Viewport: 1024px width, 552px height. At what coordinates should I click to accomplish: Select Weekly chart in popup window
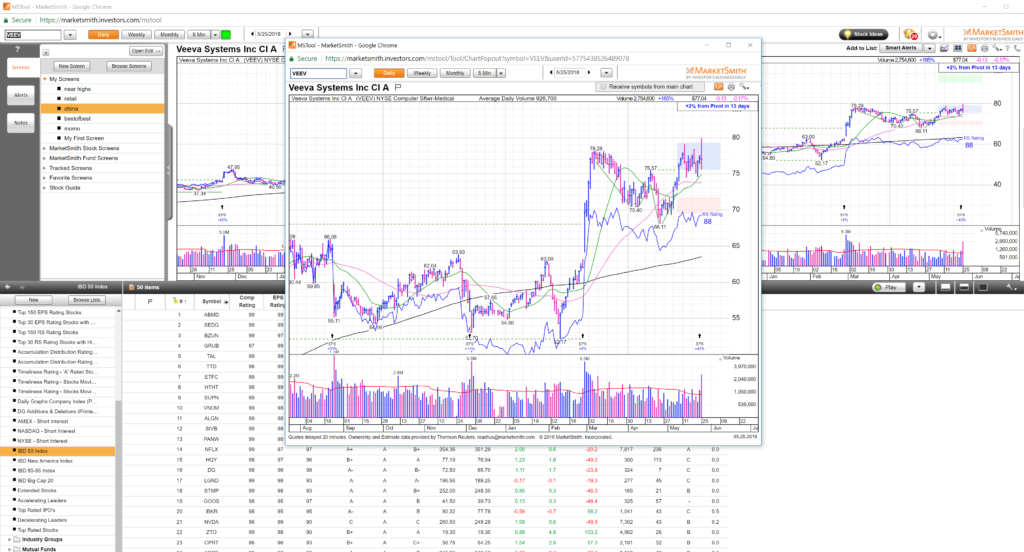pos(422,73)
